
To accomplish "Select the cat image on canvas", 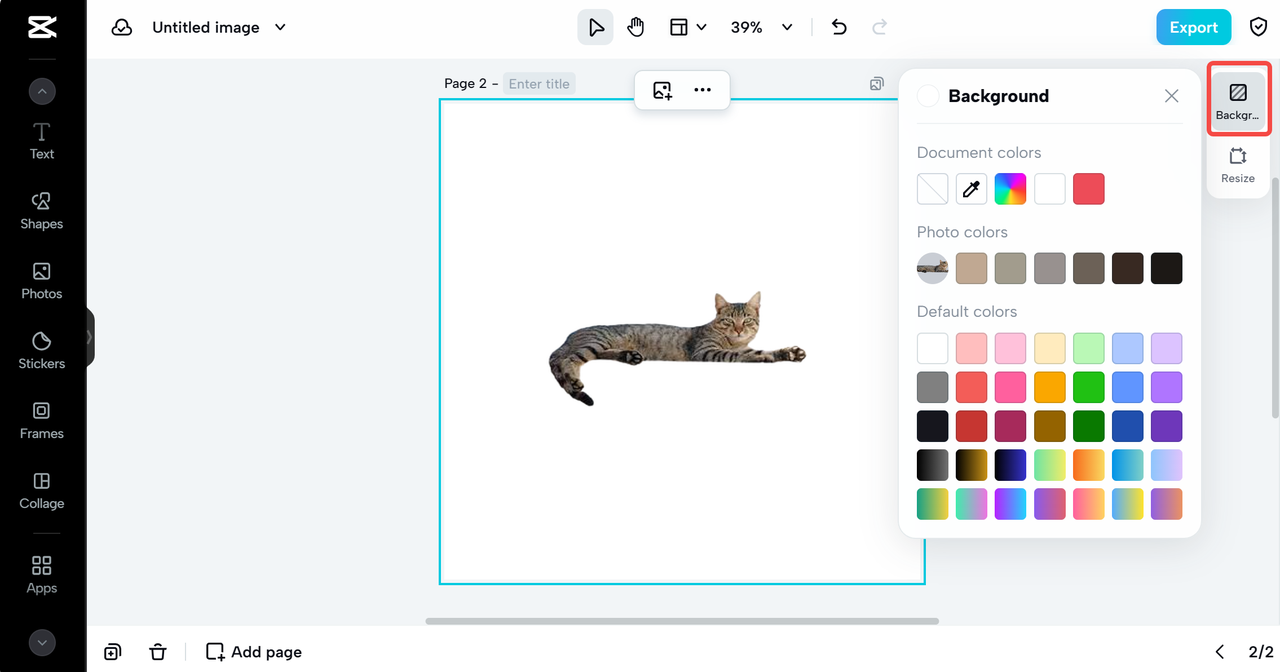I will pyautogui.click(x=677, y=348).
